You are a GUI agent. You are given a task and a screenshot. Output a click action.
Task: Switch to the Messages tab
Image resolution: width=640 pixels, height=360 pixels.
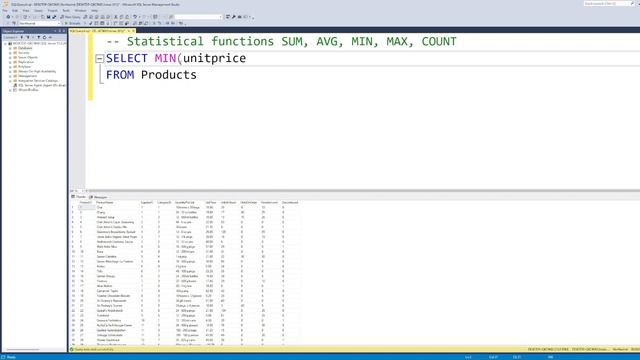98,197
